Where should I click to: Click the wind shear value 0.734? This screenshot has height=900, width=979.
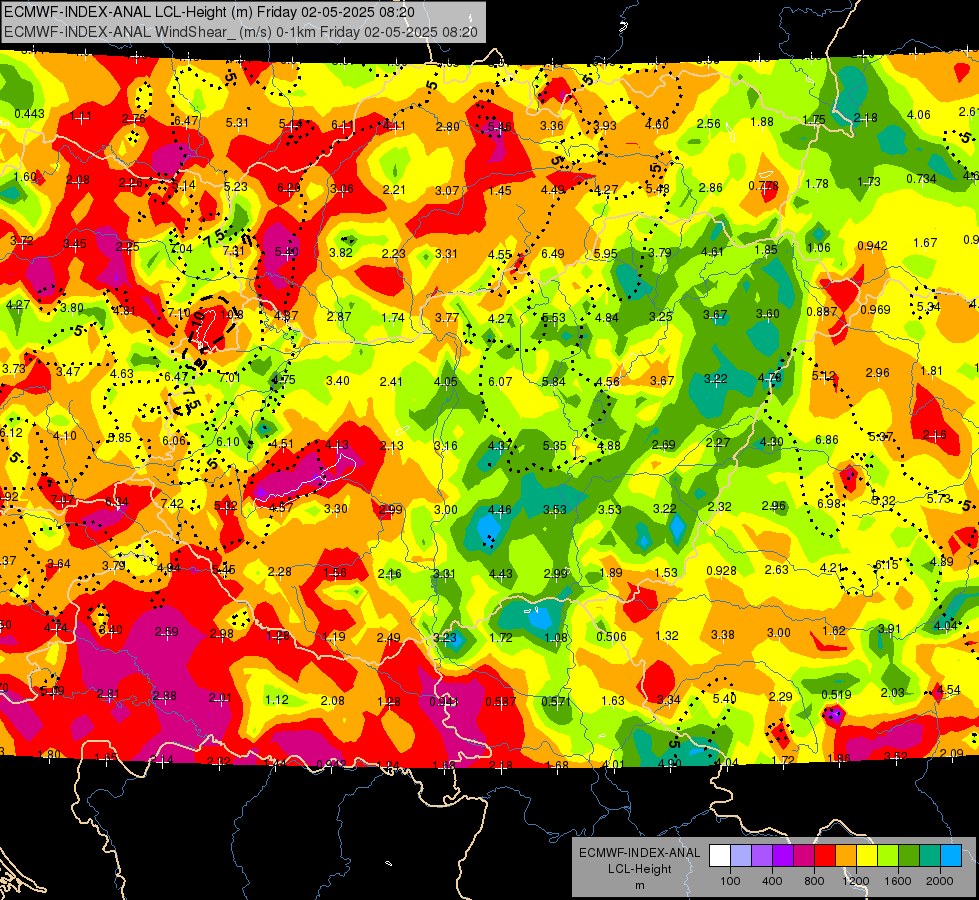click(x=921, y=179)
